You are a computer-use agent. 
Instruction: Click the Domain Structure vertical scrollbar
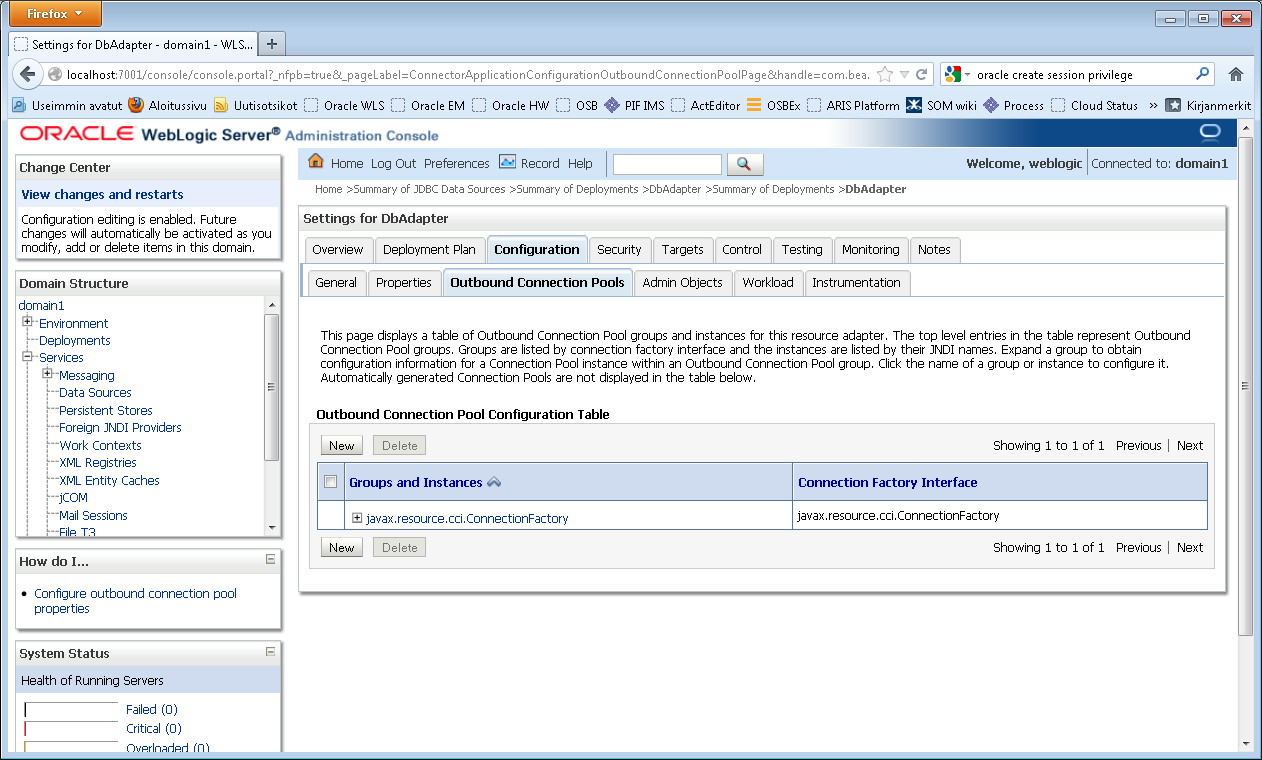272,415
